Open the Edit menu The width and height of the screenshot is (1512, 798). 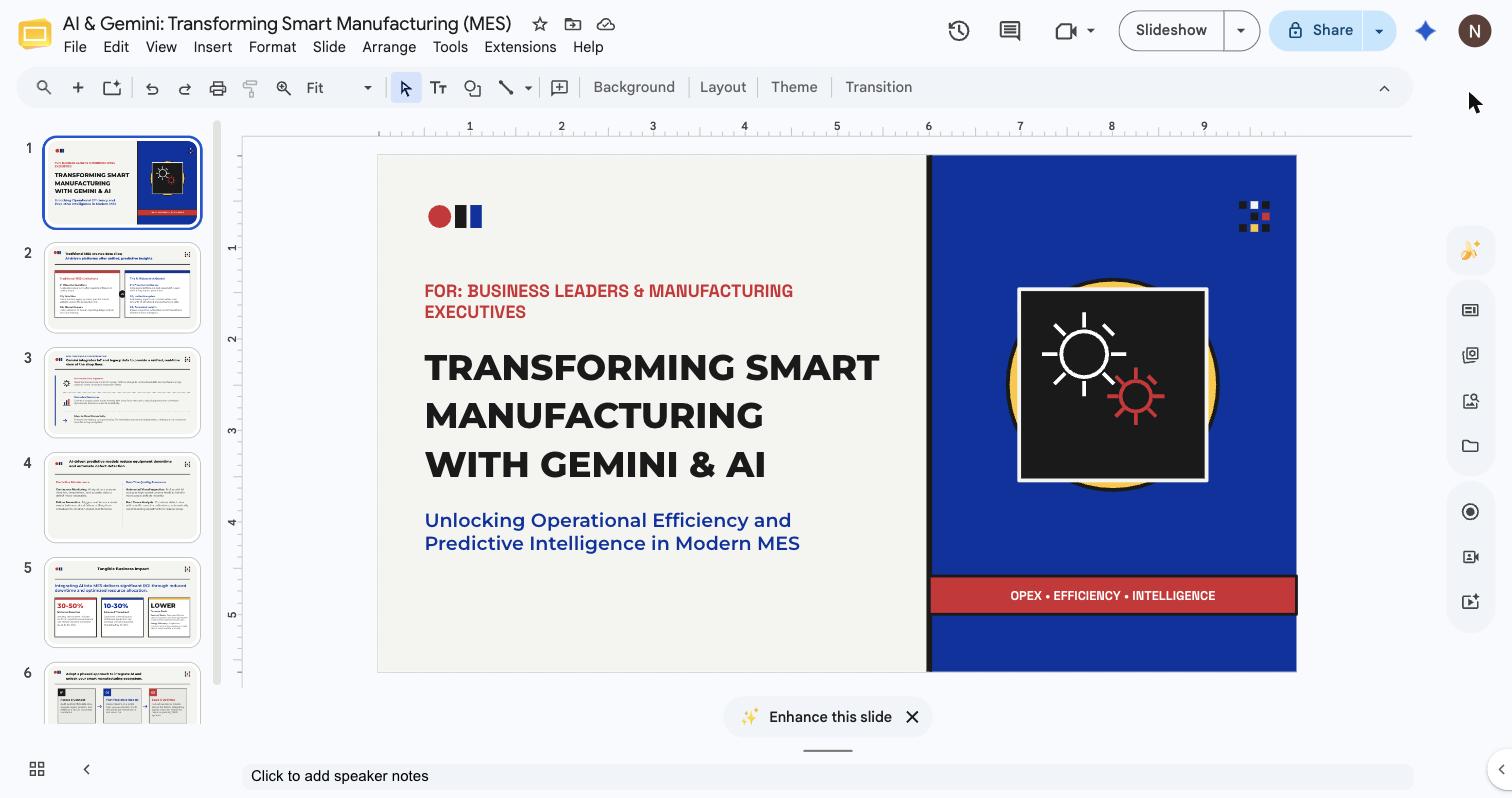point(116,47)
